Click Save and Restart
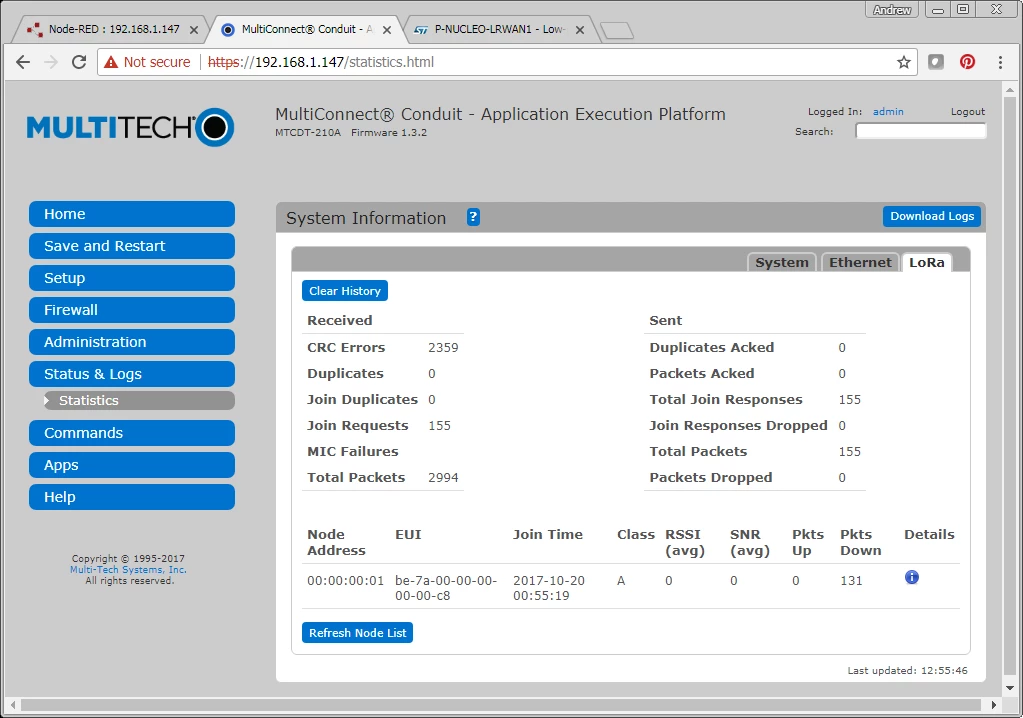Image resolution: width=1023 pixels, height=718 pixels. 132,246
